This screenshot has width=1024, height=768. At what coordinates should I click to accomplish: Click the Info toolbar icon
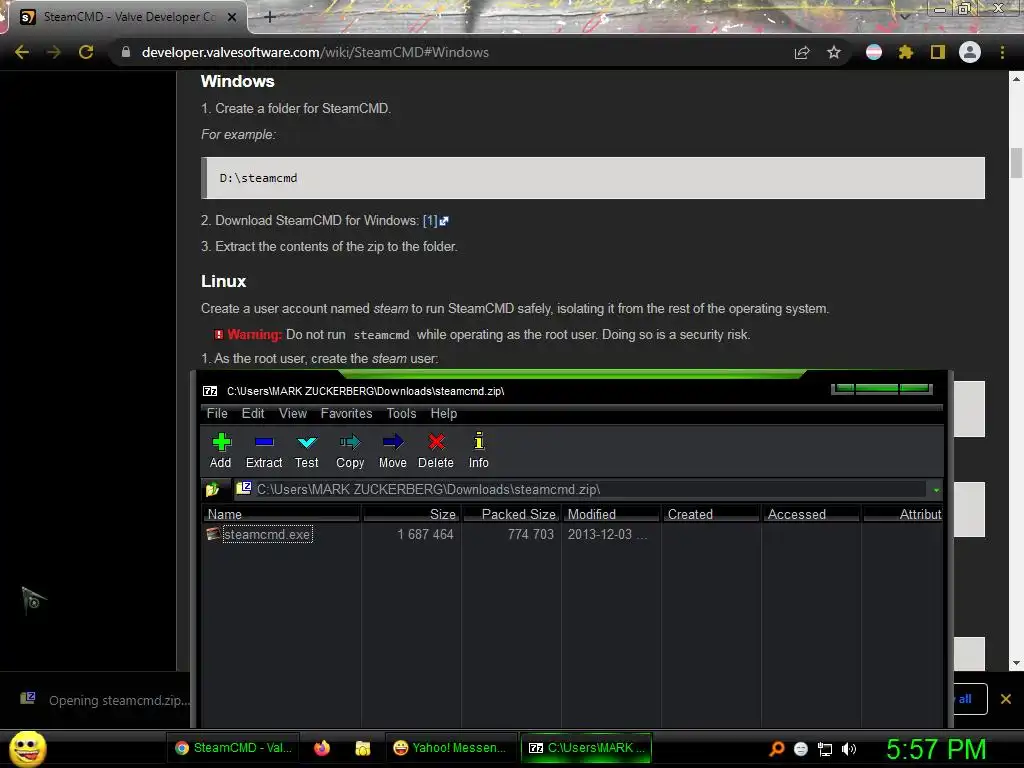click(x=479, y=451)
